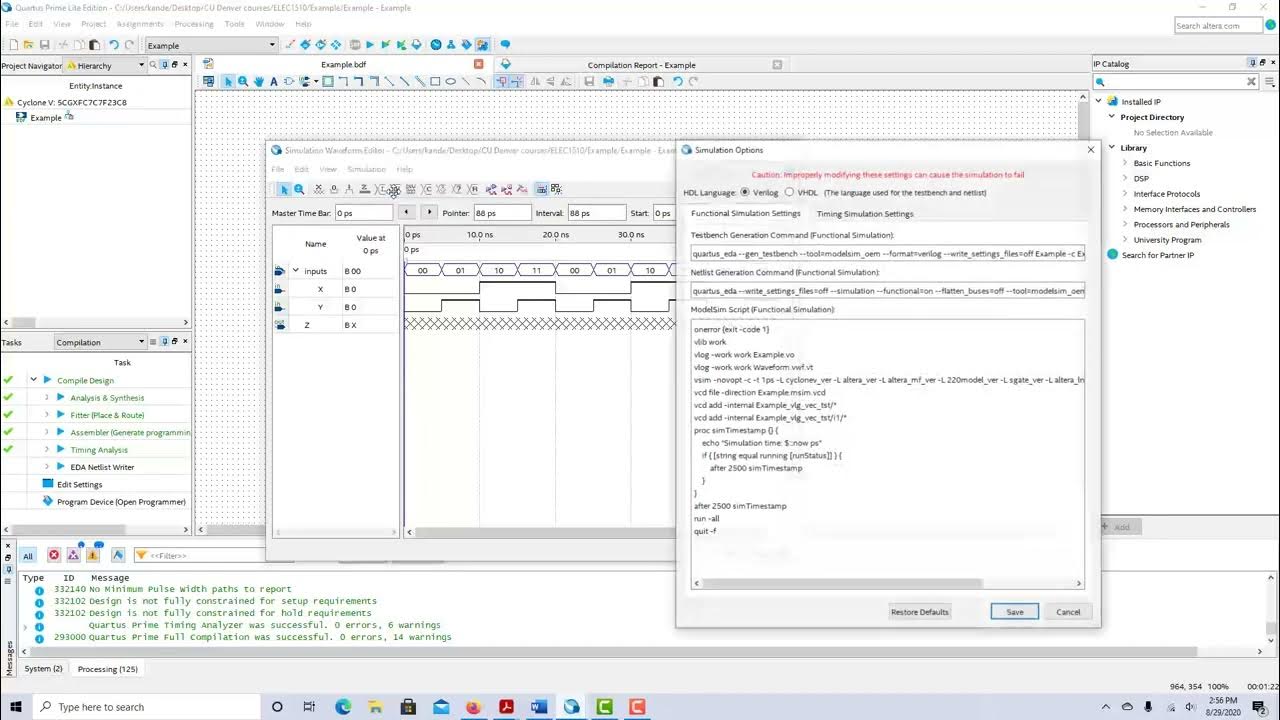Screen dimensions: 1280x720
Task: Switch to Timing Simulation Settings tab
Action: click(865, 213)
